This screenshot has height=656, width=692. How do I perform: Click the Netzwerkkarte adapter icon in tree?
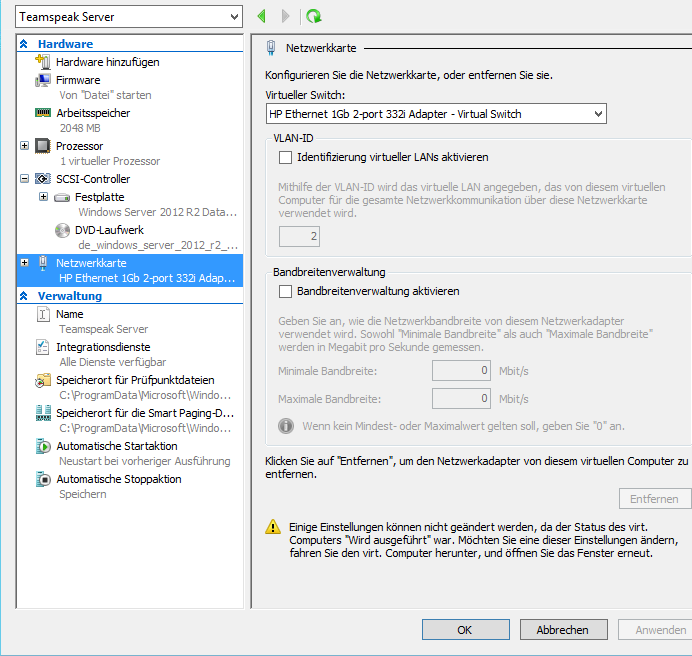coord(43,263)
